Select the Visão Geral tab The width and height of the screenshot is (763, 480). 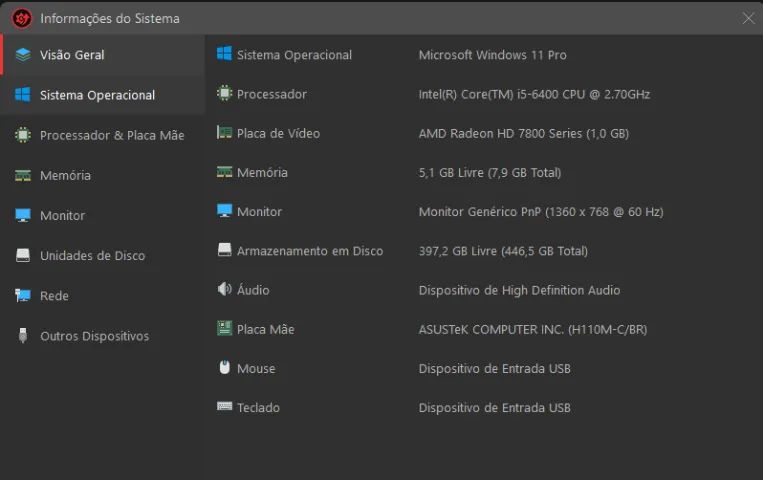102,55
